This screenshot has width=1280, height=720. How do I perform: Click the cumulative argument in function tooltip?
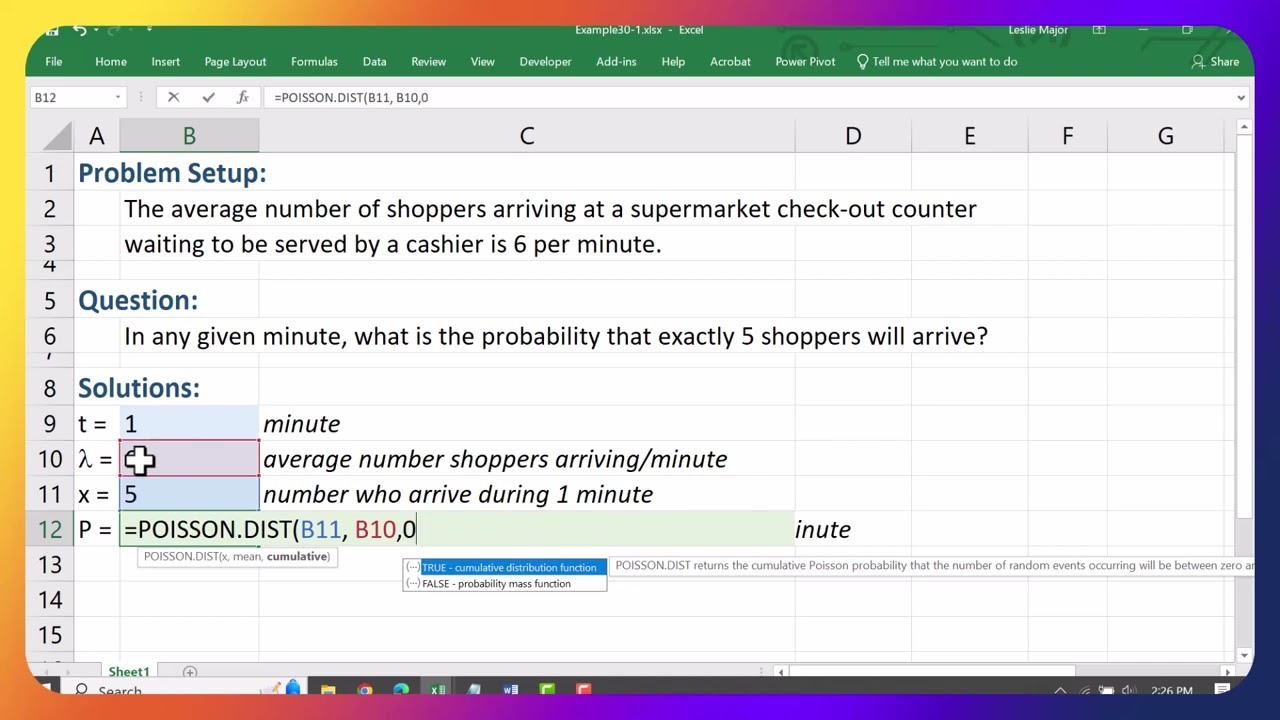pos(297,556)
